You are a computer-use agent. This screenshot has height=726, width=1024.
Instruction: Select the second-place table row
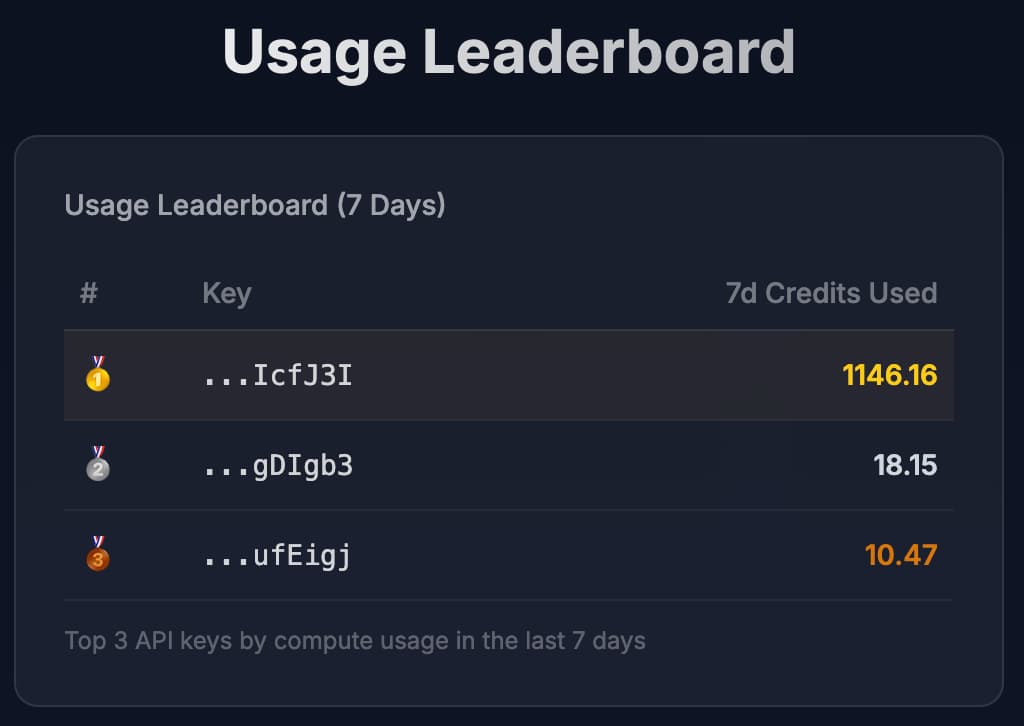tap(560, 466)
